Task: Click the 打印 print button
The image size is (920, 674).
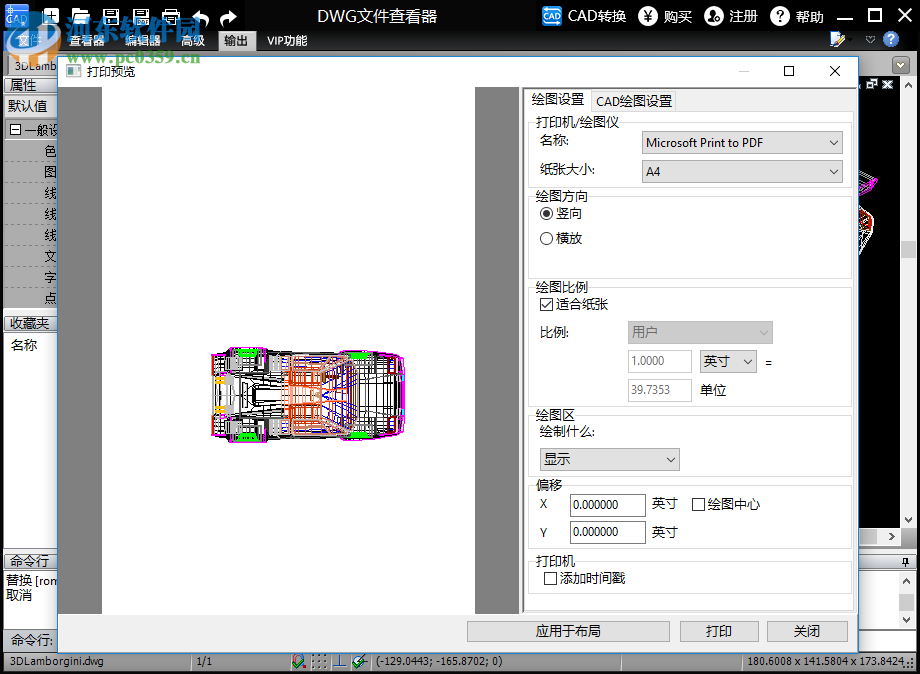Action: pyautogui.click(x=718, y=631)
